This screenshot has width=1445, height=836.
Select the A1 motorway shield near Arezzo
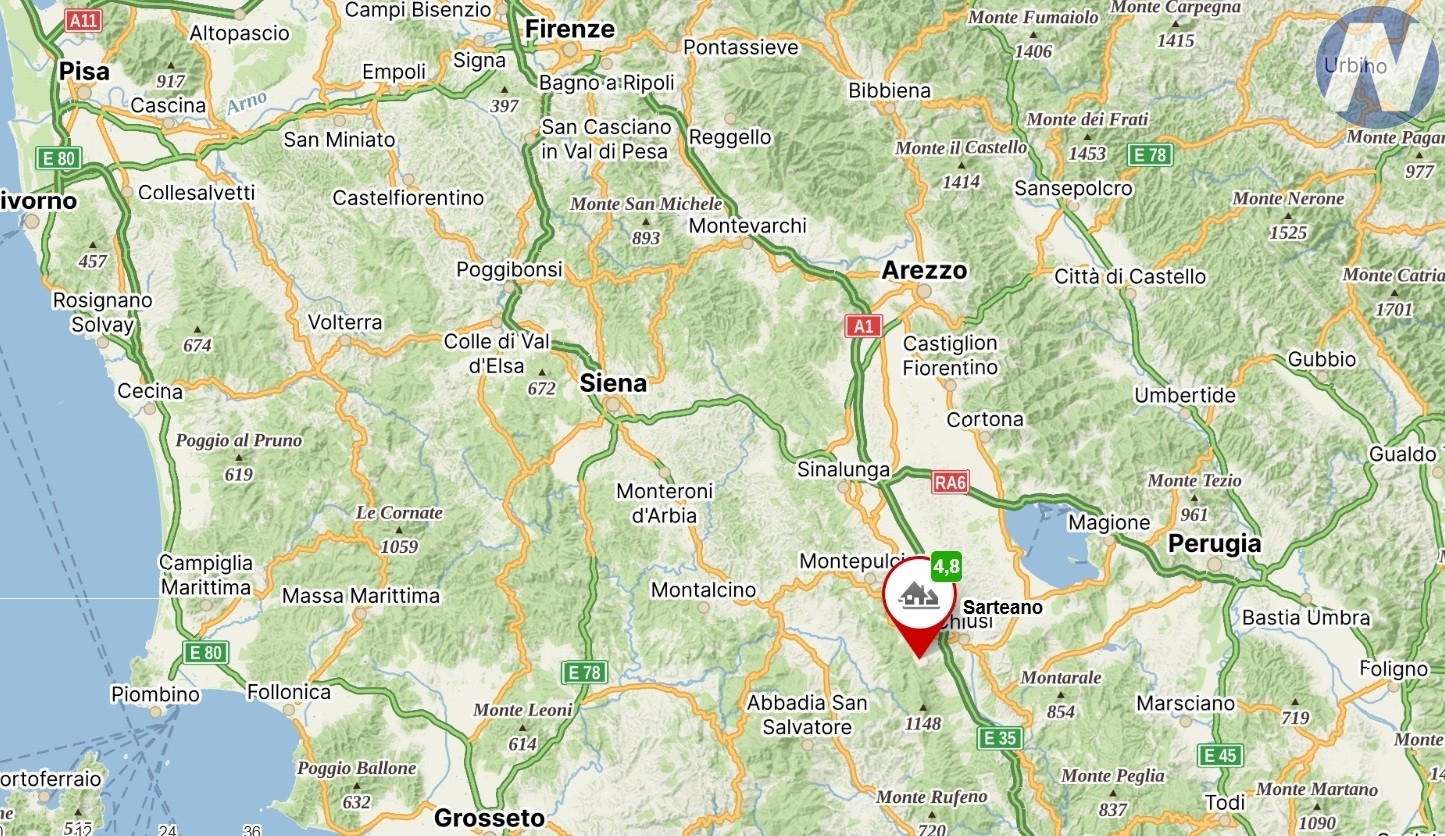(x=862, y=325)
